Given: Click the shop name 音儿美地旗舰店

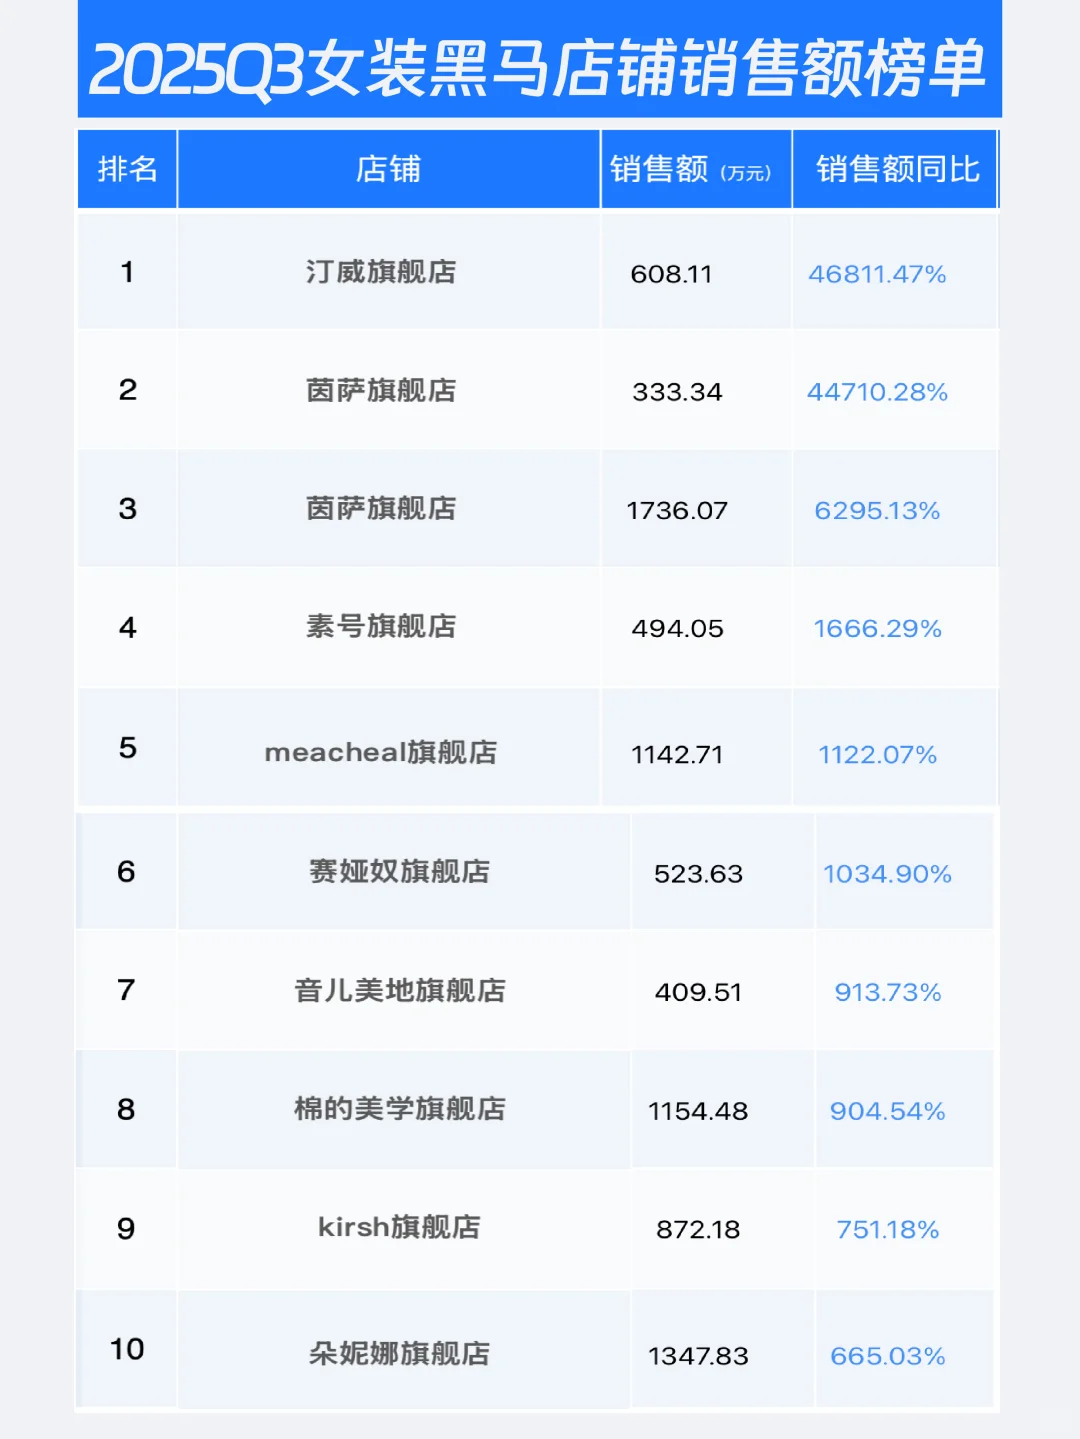Looking at the screenshot, I should pyautogui.click(x=398, y=992).
